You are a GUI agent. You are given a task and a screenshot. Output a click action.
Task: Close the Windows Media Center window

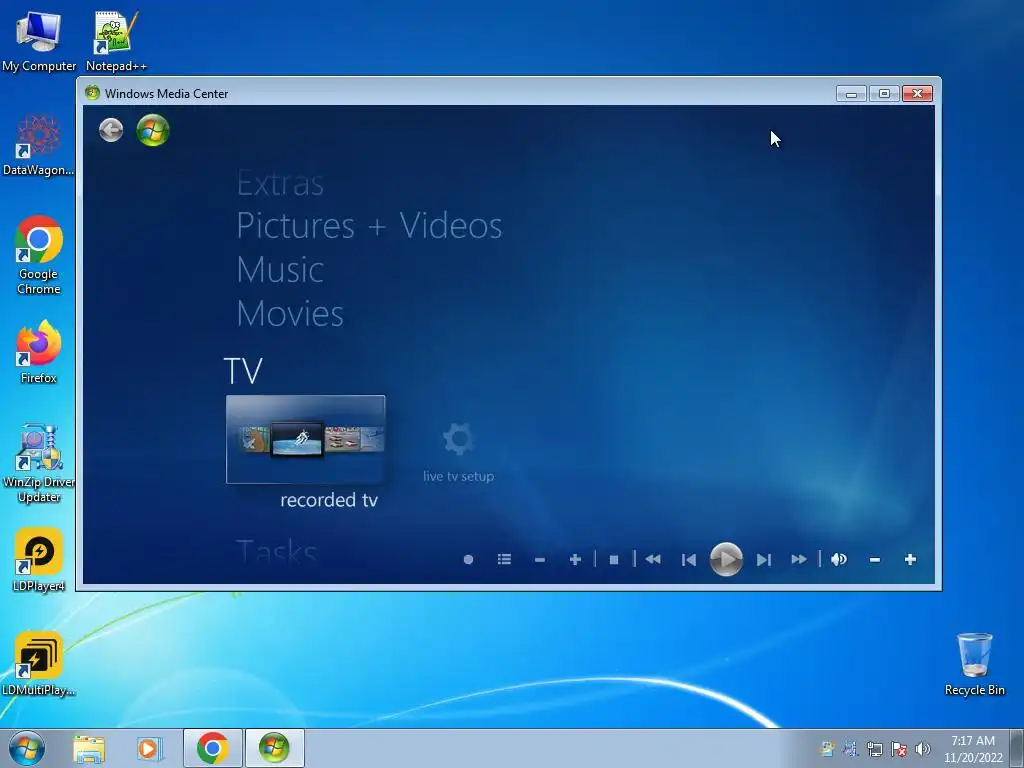[x=918, y=94]
